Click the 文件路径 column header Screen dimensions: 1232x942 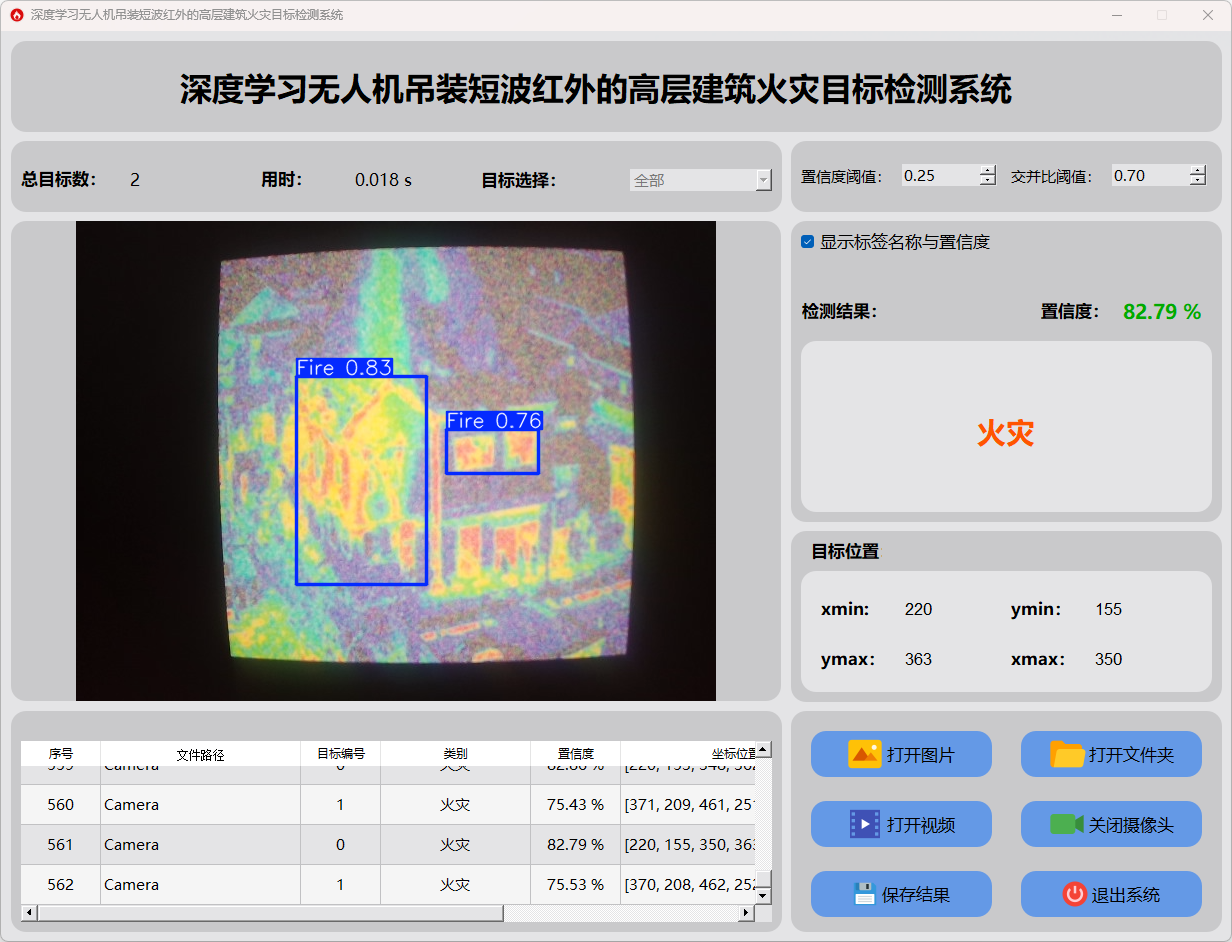coord(200,754)
